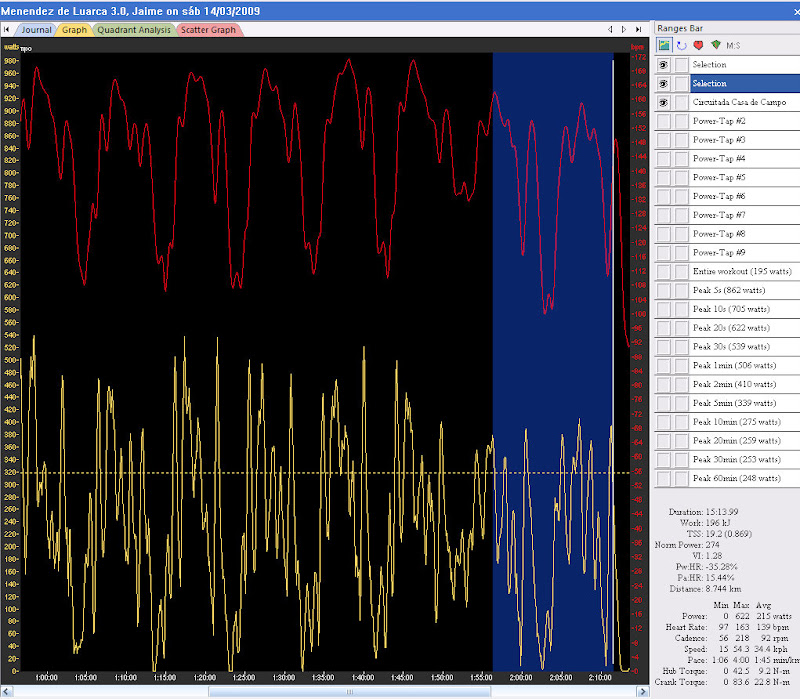The width and height of the screenshot is (800, 699).
Task: Click the next-tab arrow above the graph
Action: coord(623,30)
